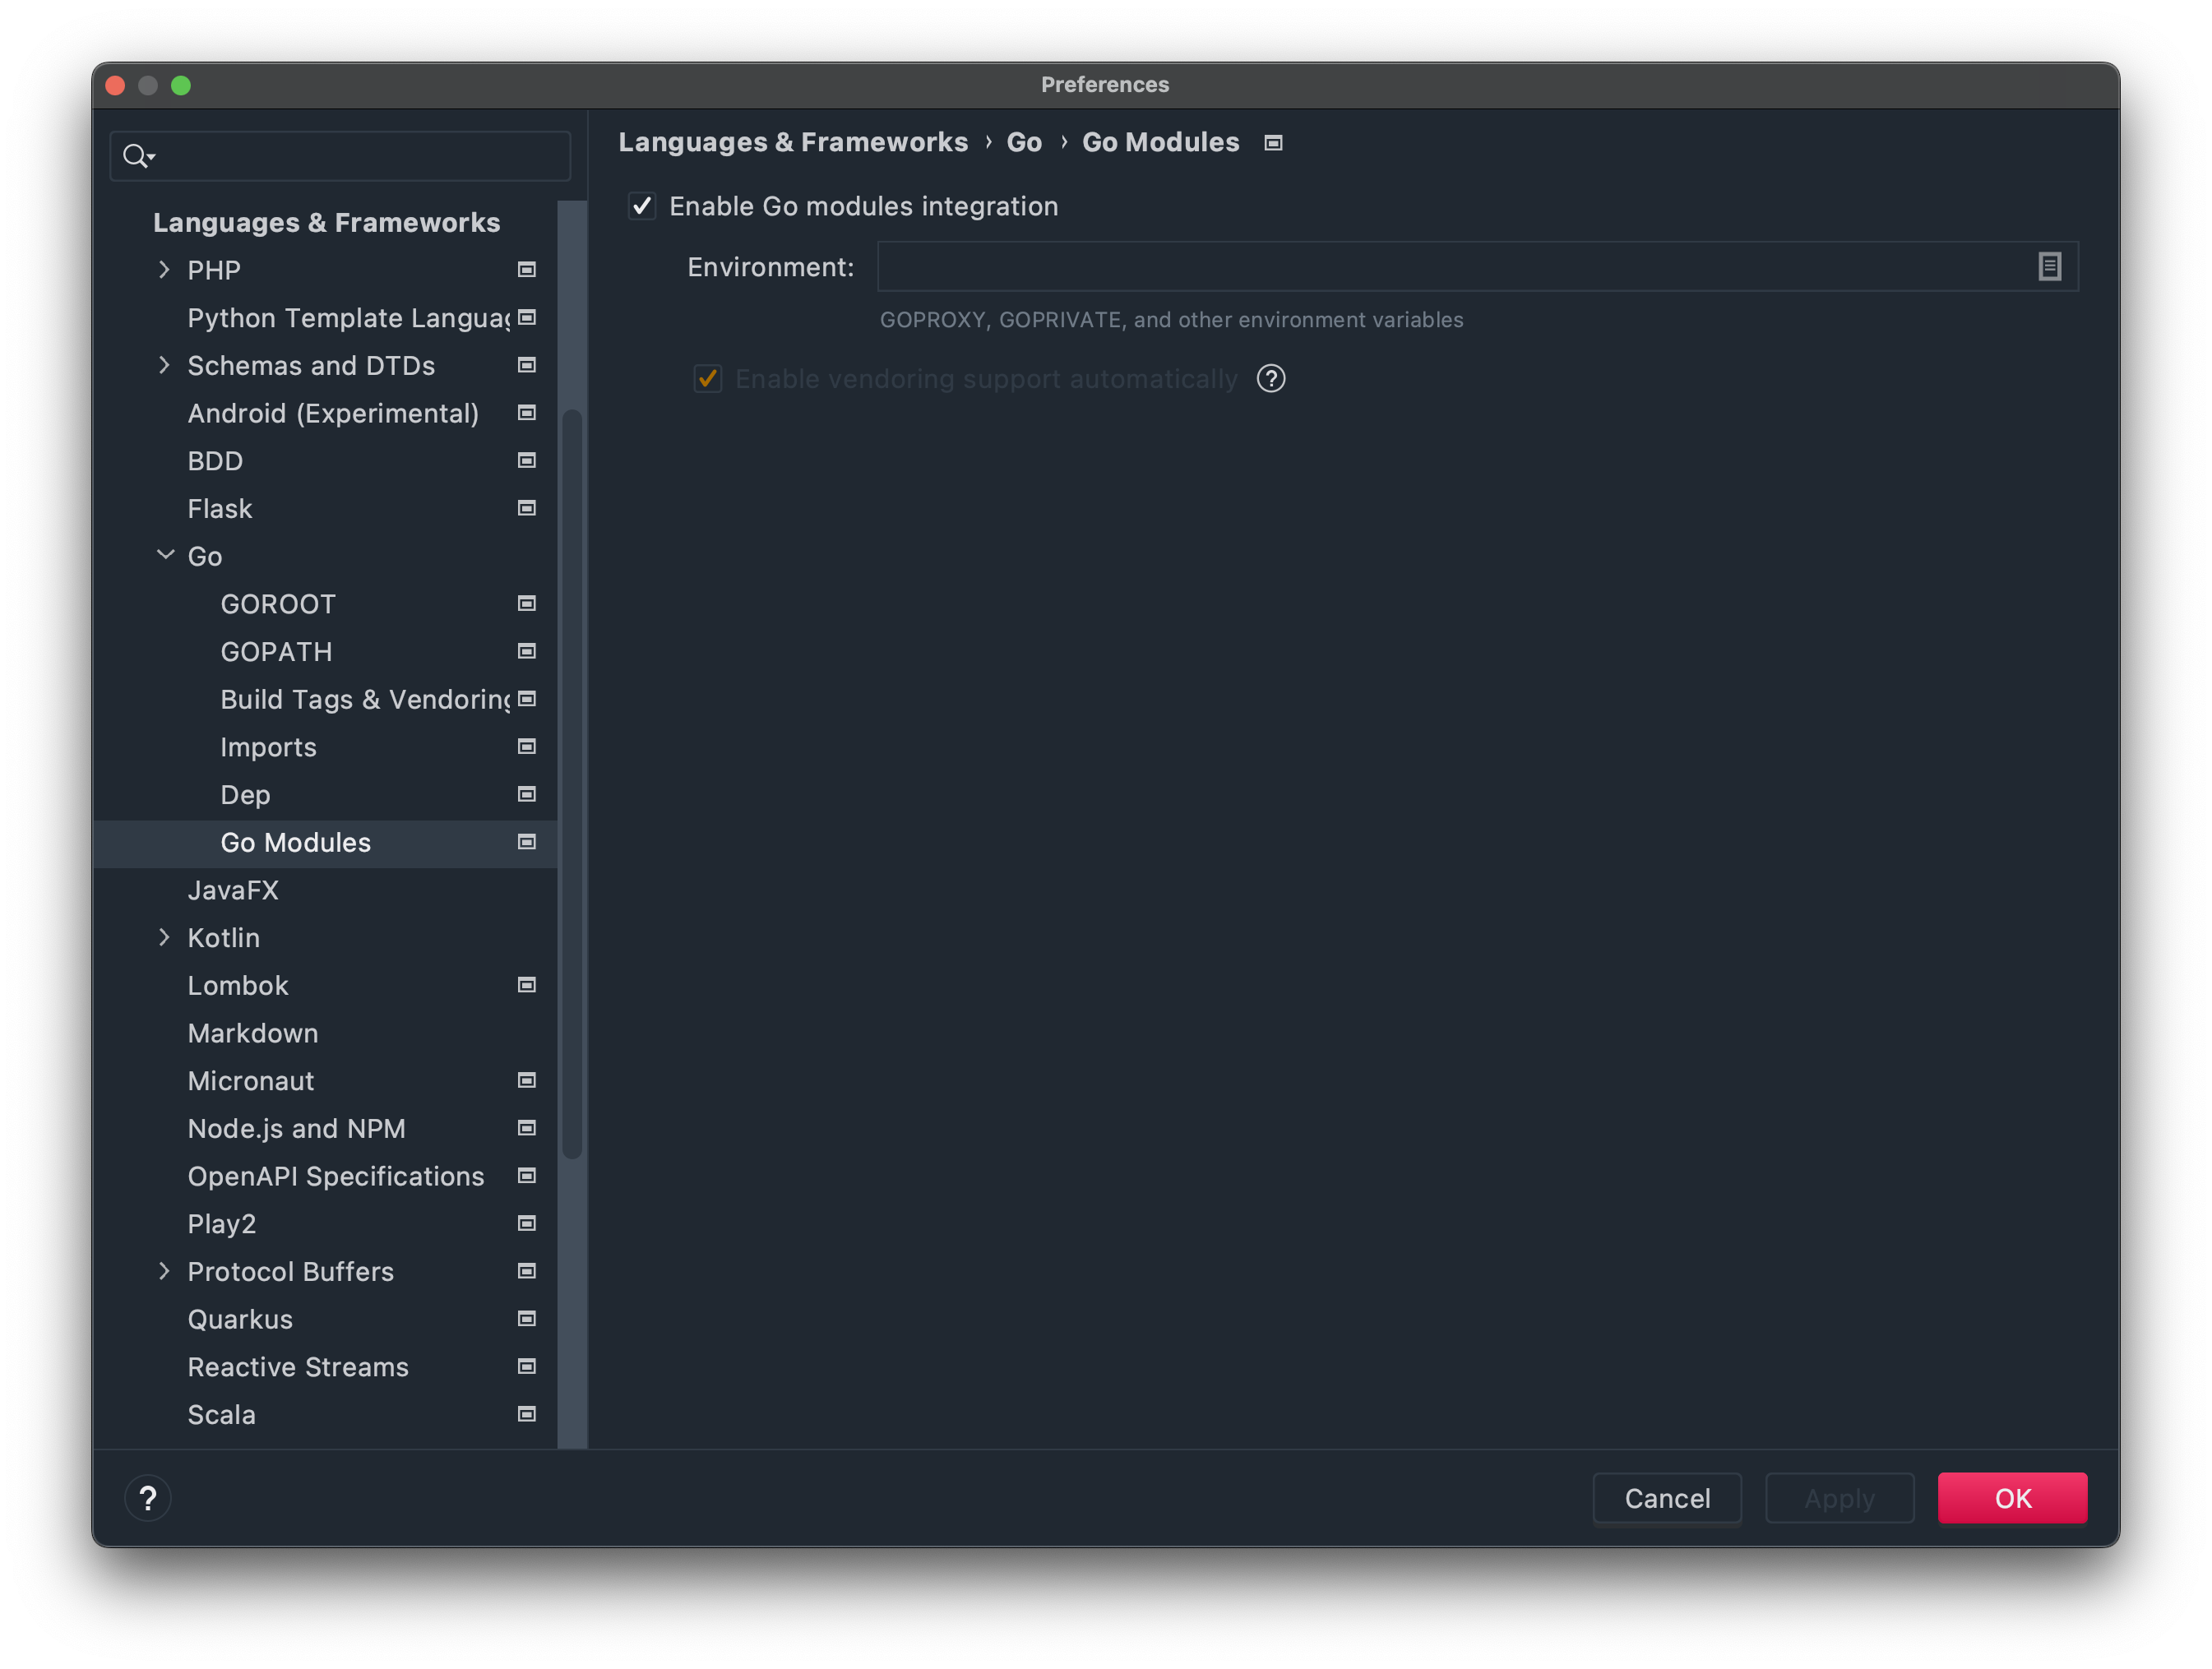Click the project-level icon next to Lombok

point(526,986)
